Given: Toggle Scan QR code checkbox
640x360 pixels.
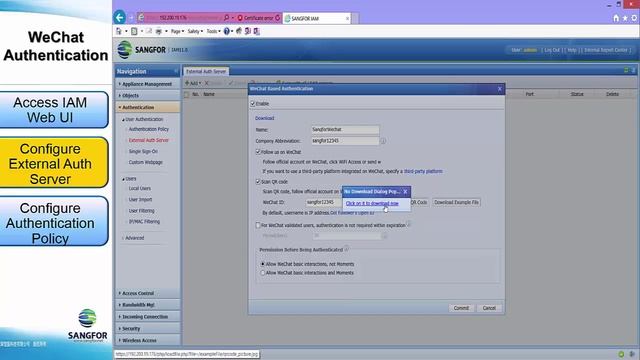Looking at the screenshot, I should (258, 182).
